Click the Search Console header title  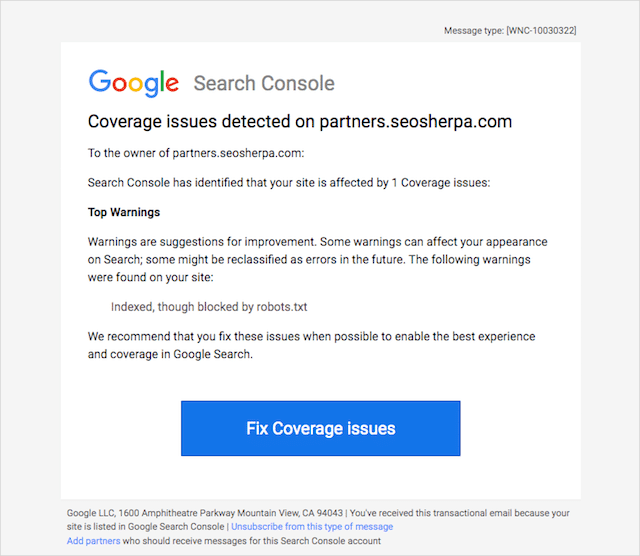pyautogui.click(x=264, y=83)
